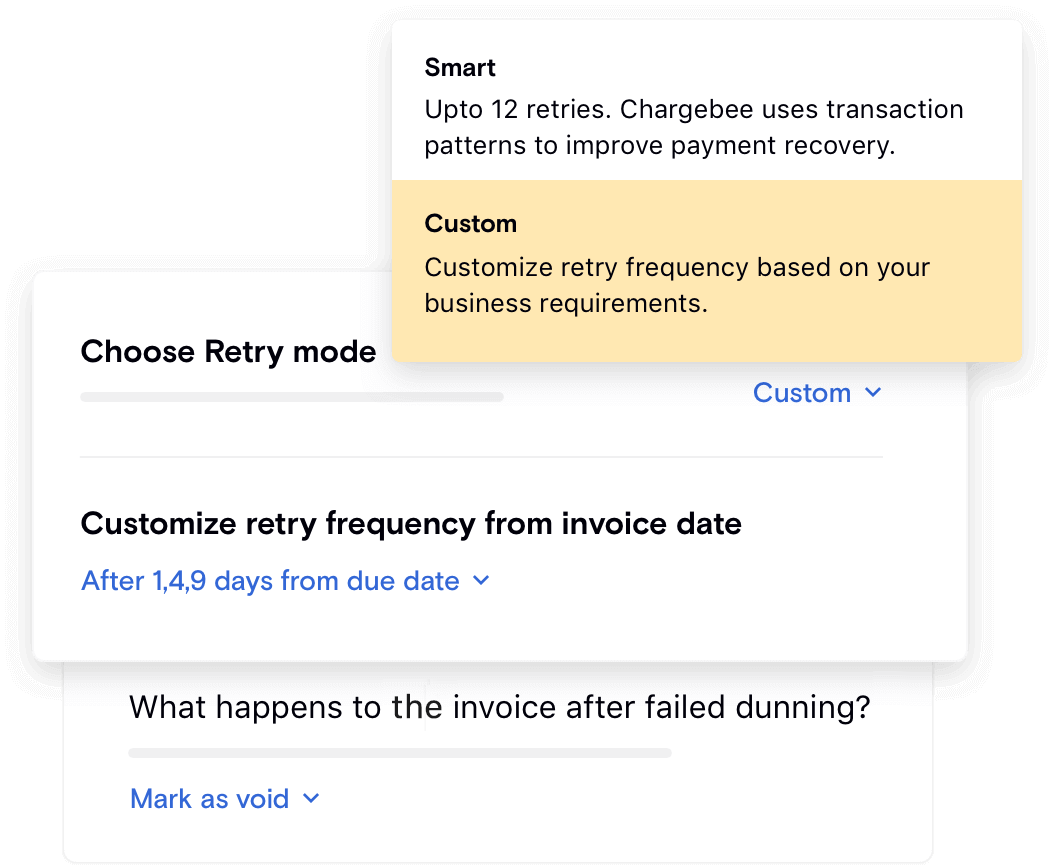Click the Choose Retry mode heading
The width and height of the screenshot is (1054, 866).
click(x=228, y=352)
